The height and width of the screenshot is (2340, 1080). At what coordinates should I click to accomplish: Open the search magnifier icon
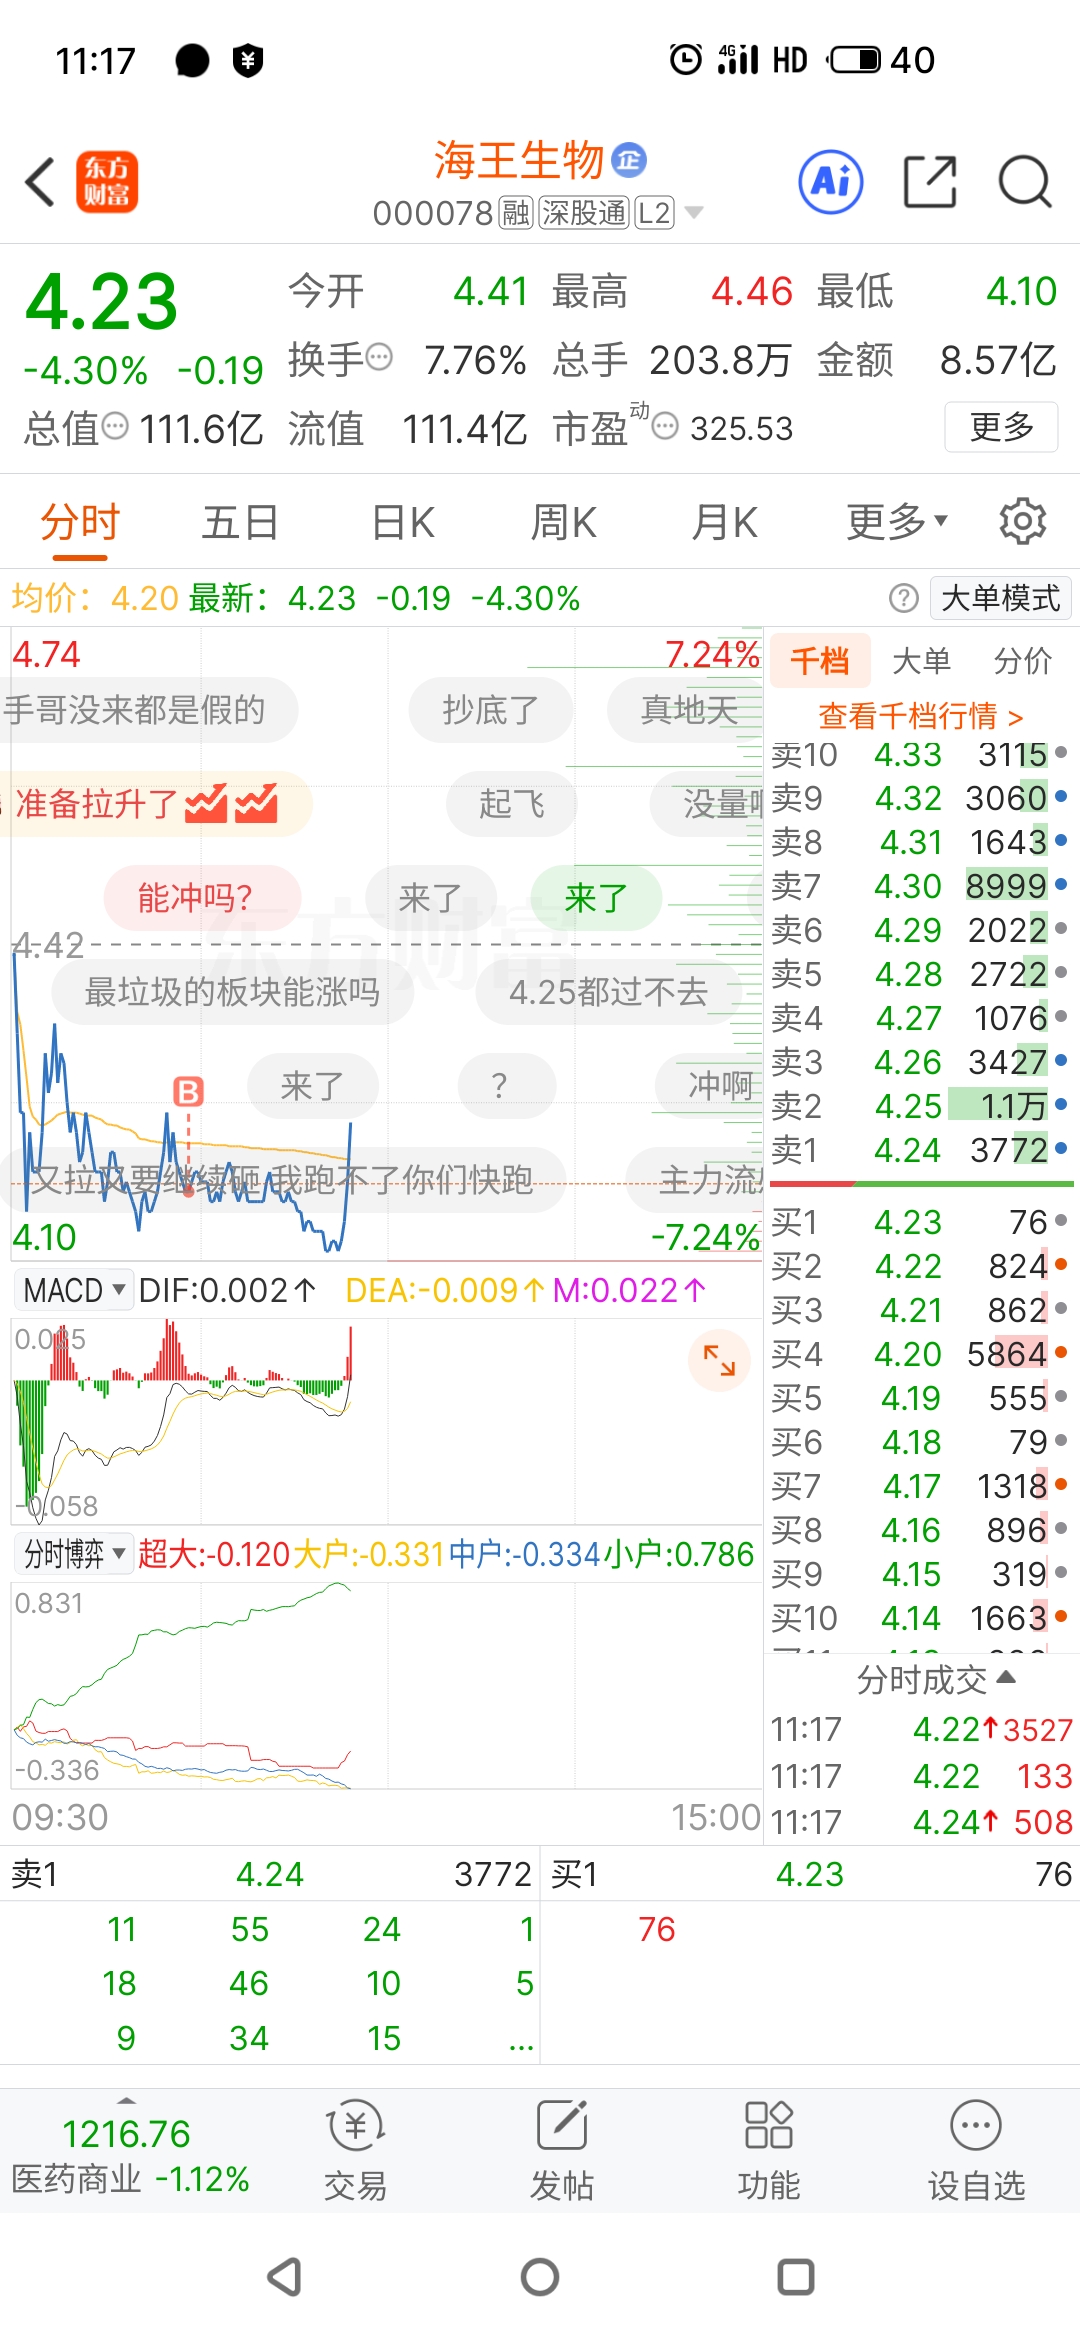coord(1025,182)
